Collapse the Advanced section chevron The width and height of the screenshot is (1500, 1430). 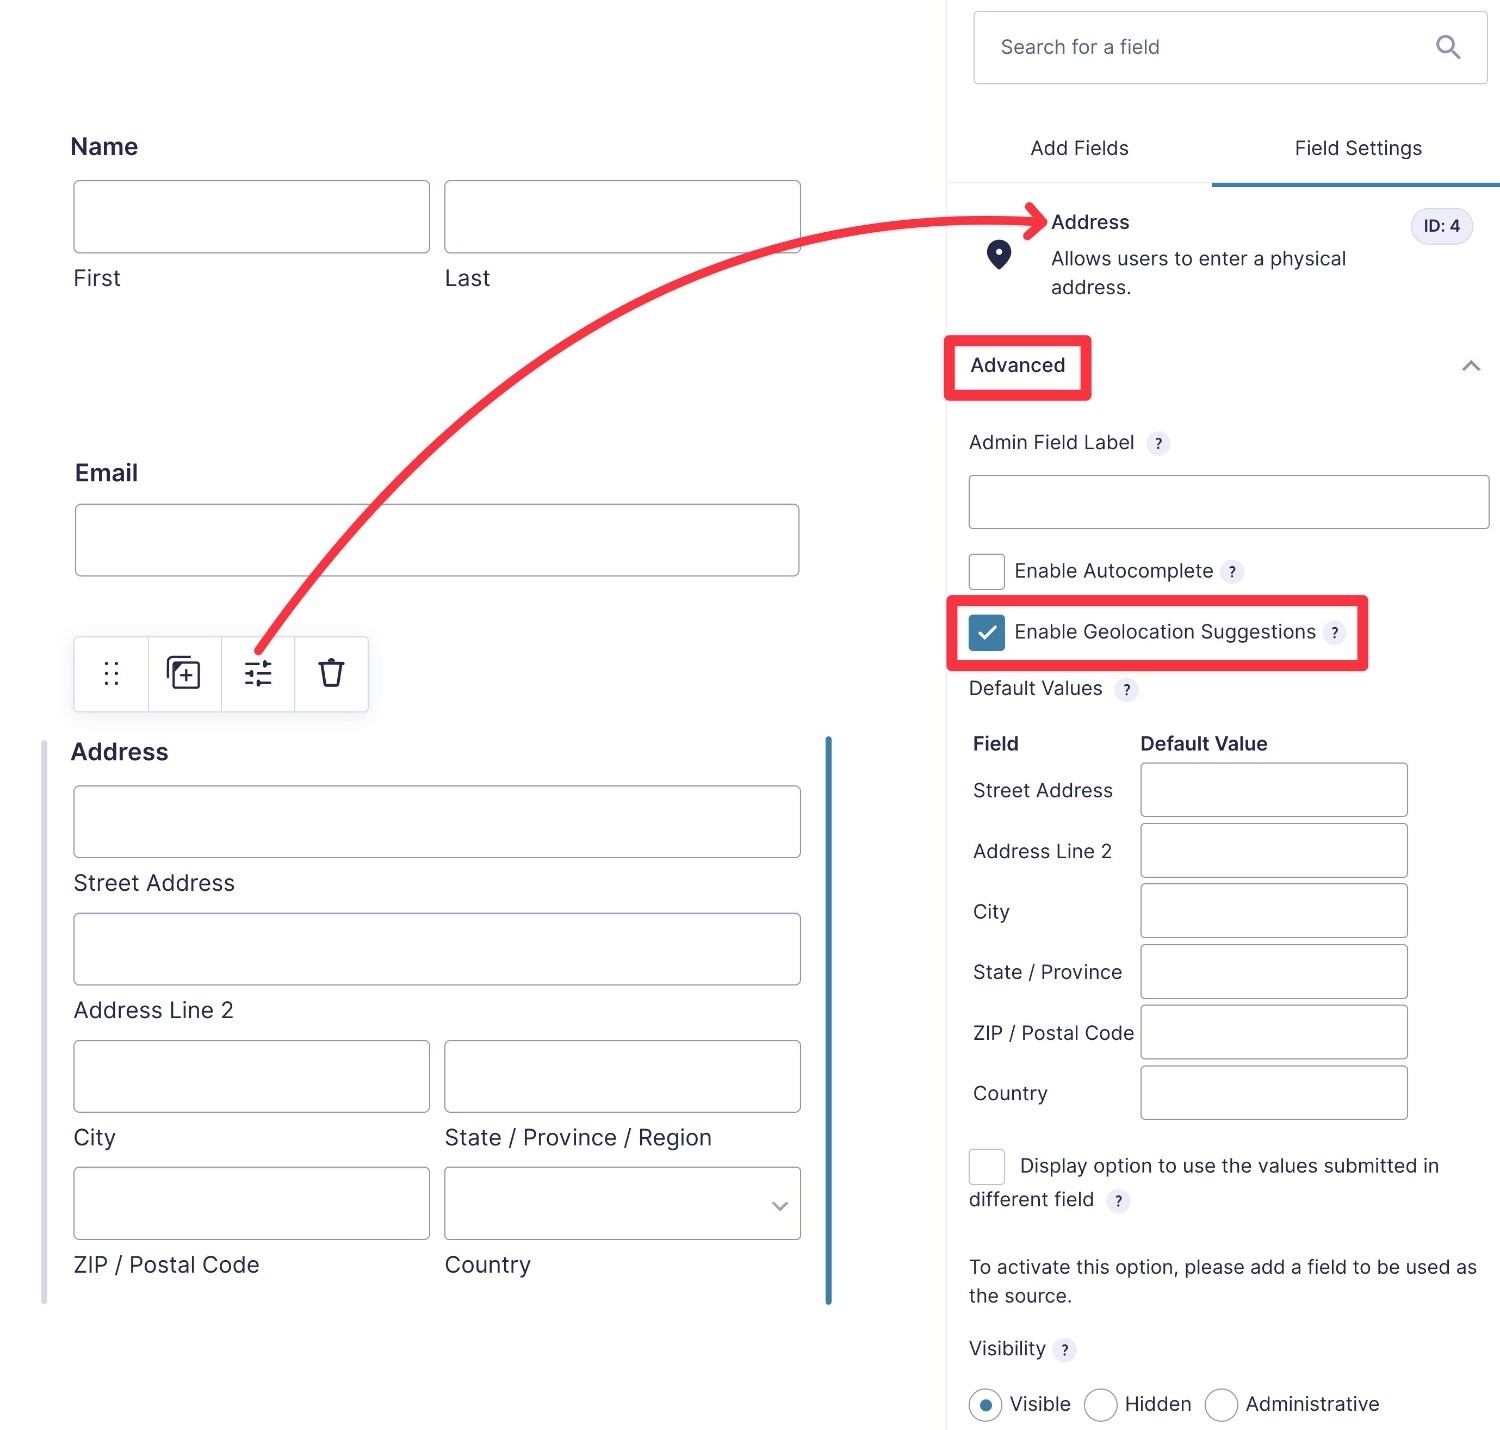1471,366
